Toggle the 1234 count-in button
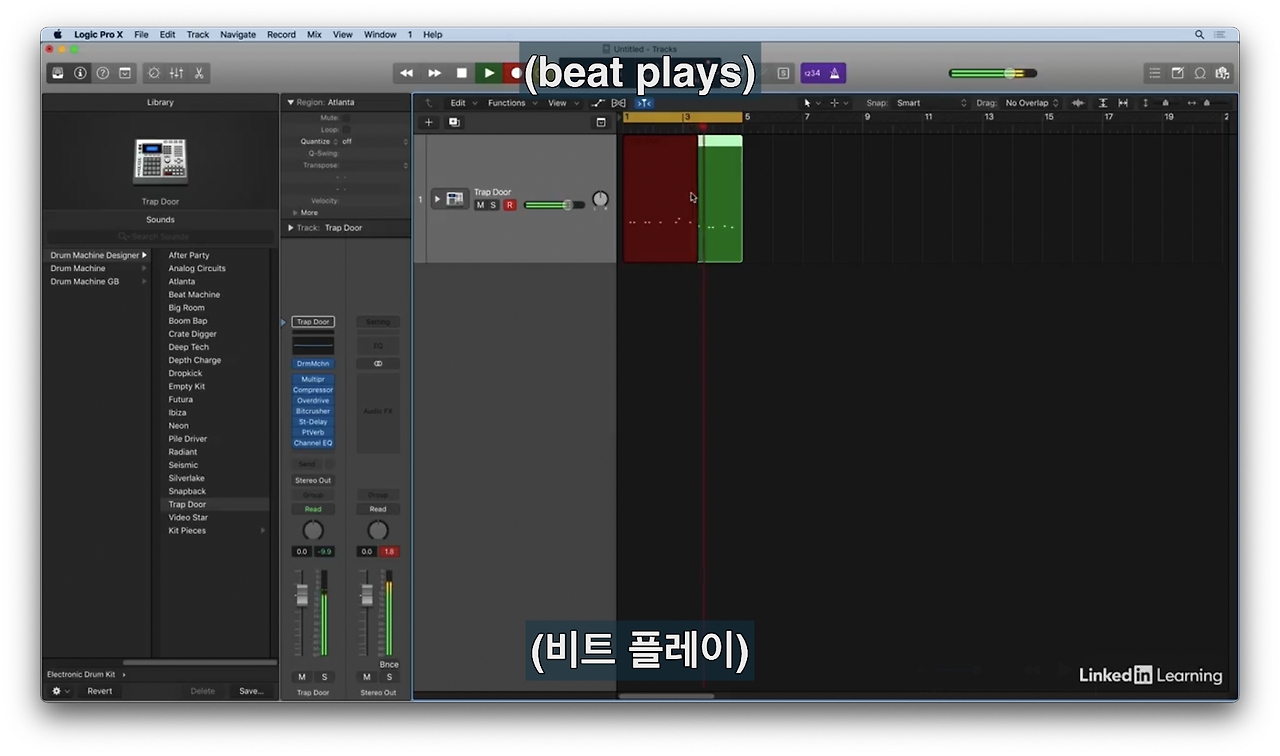This screenshot has width=1280, height=756. 812,73
